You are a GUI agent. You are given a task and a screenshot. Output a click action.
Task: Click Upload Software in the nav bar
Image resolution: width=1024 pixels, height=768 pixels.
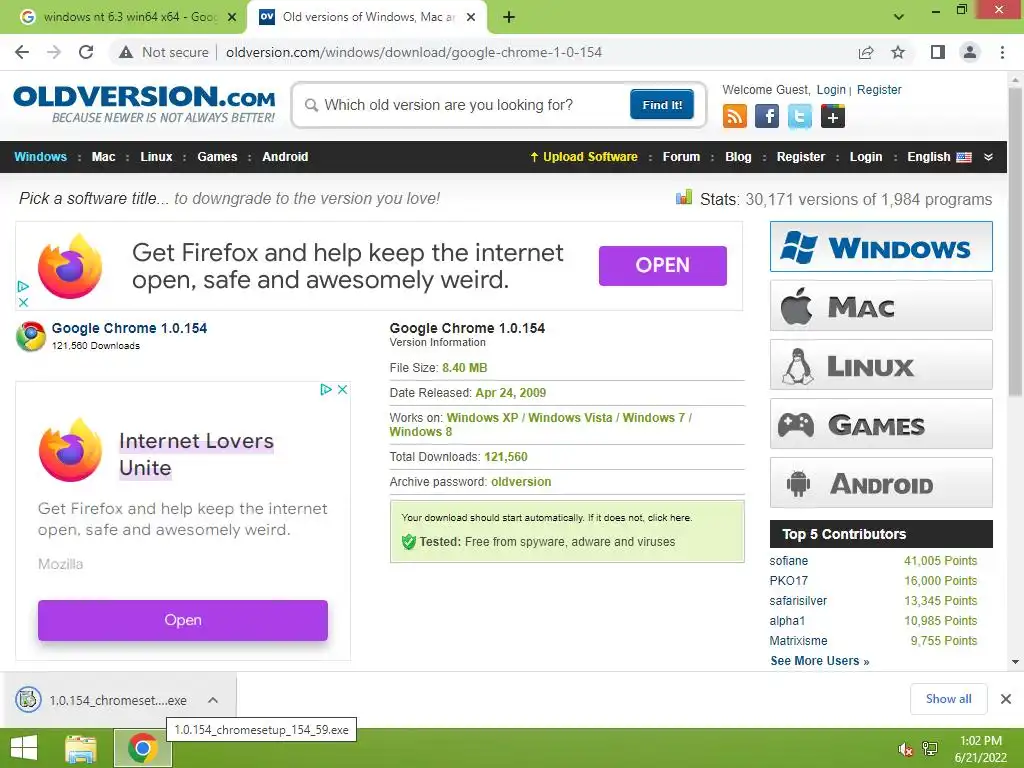583,157
